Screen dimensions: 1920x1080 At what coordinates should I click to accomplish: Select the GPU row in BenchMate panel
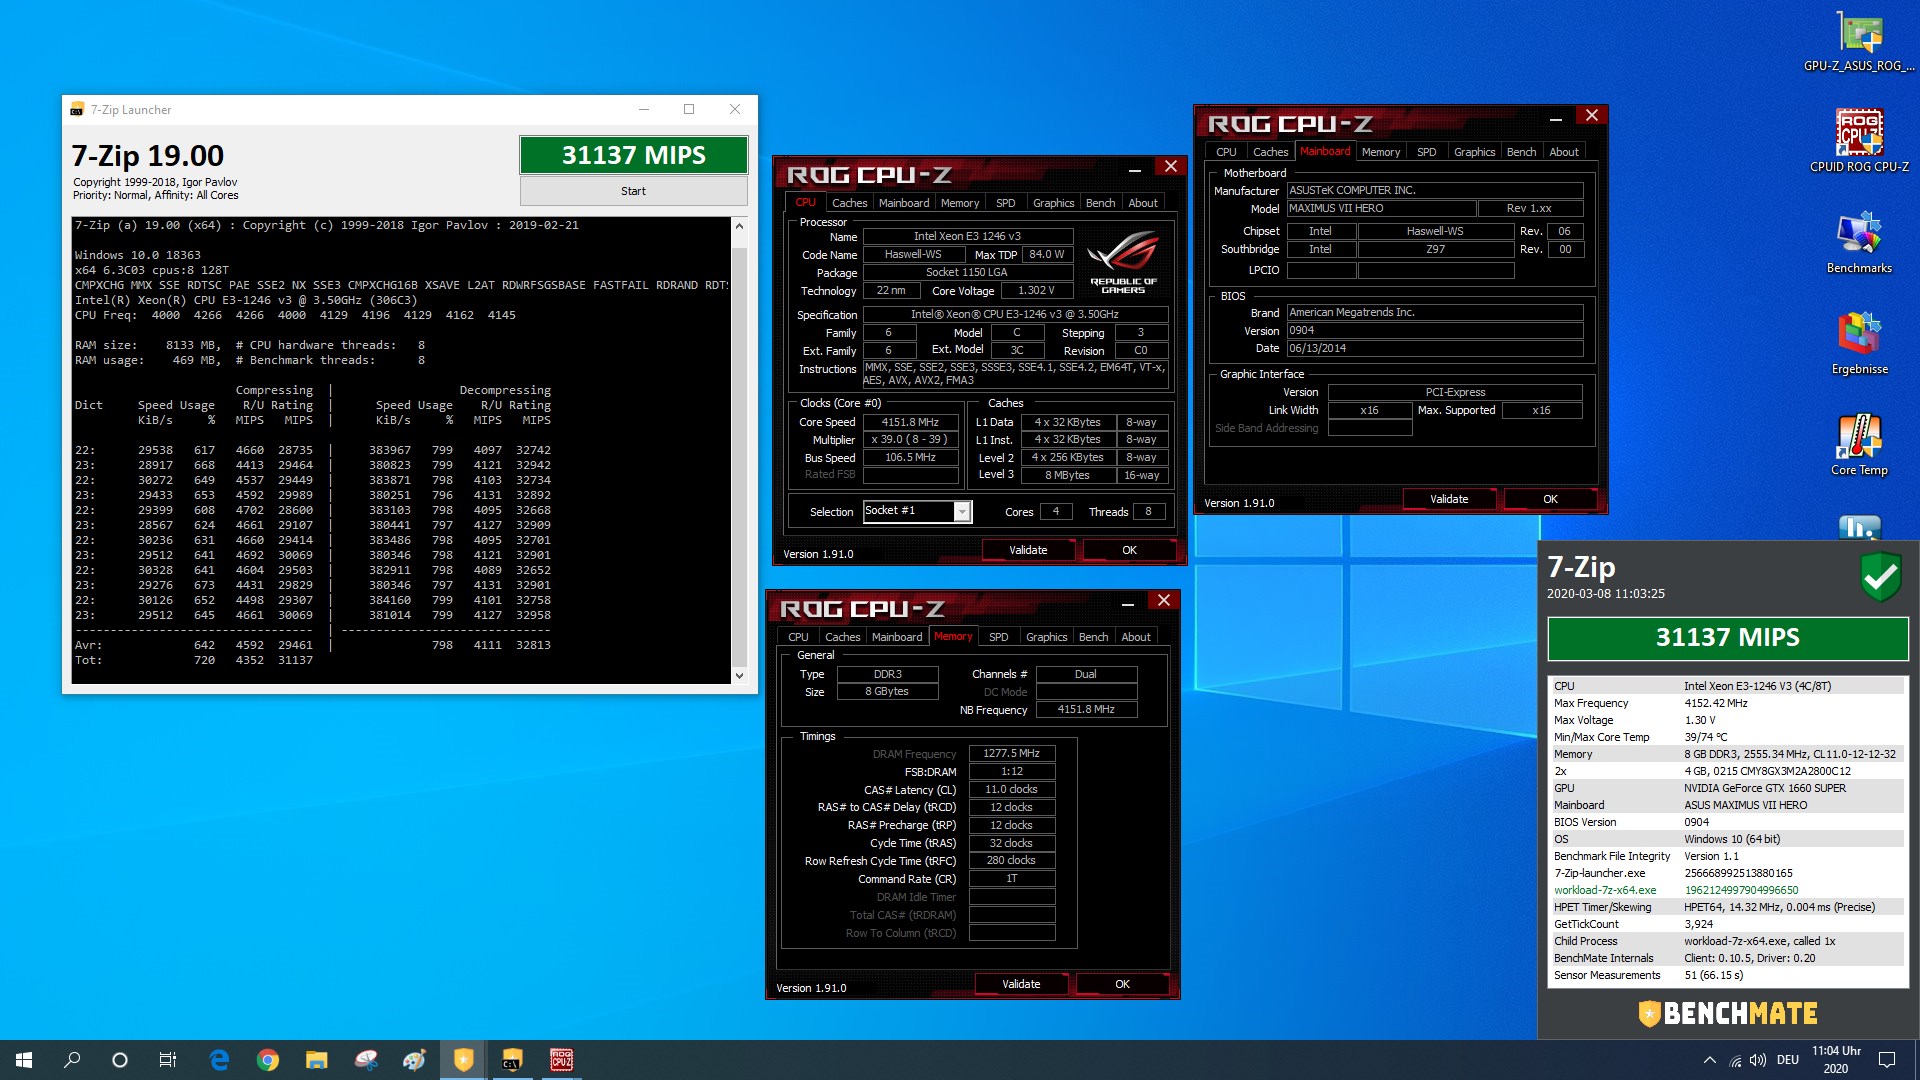tap(1727, 788)
